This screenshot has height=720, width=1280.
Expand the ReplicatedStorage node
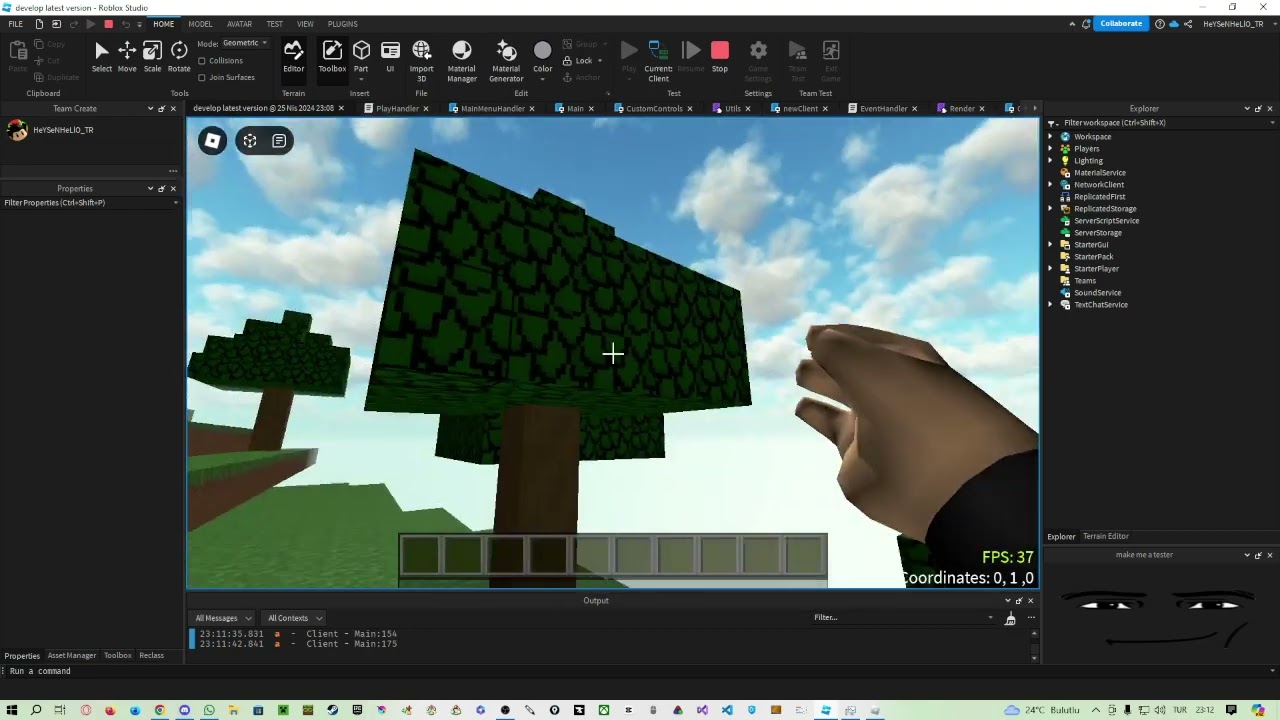(1051, 209)
